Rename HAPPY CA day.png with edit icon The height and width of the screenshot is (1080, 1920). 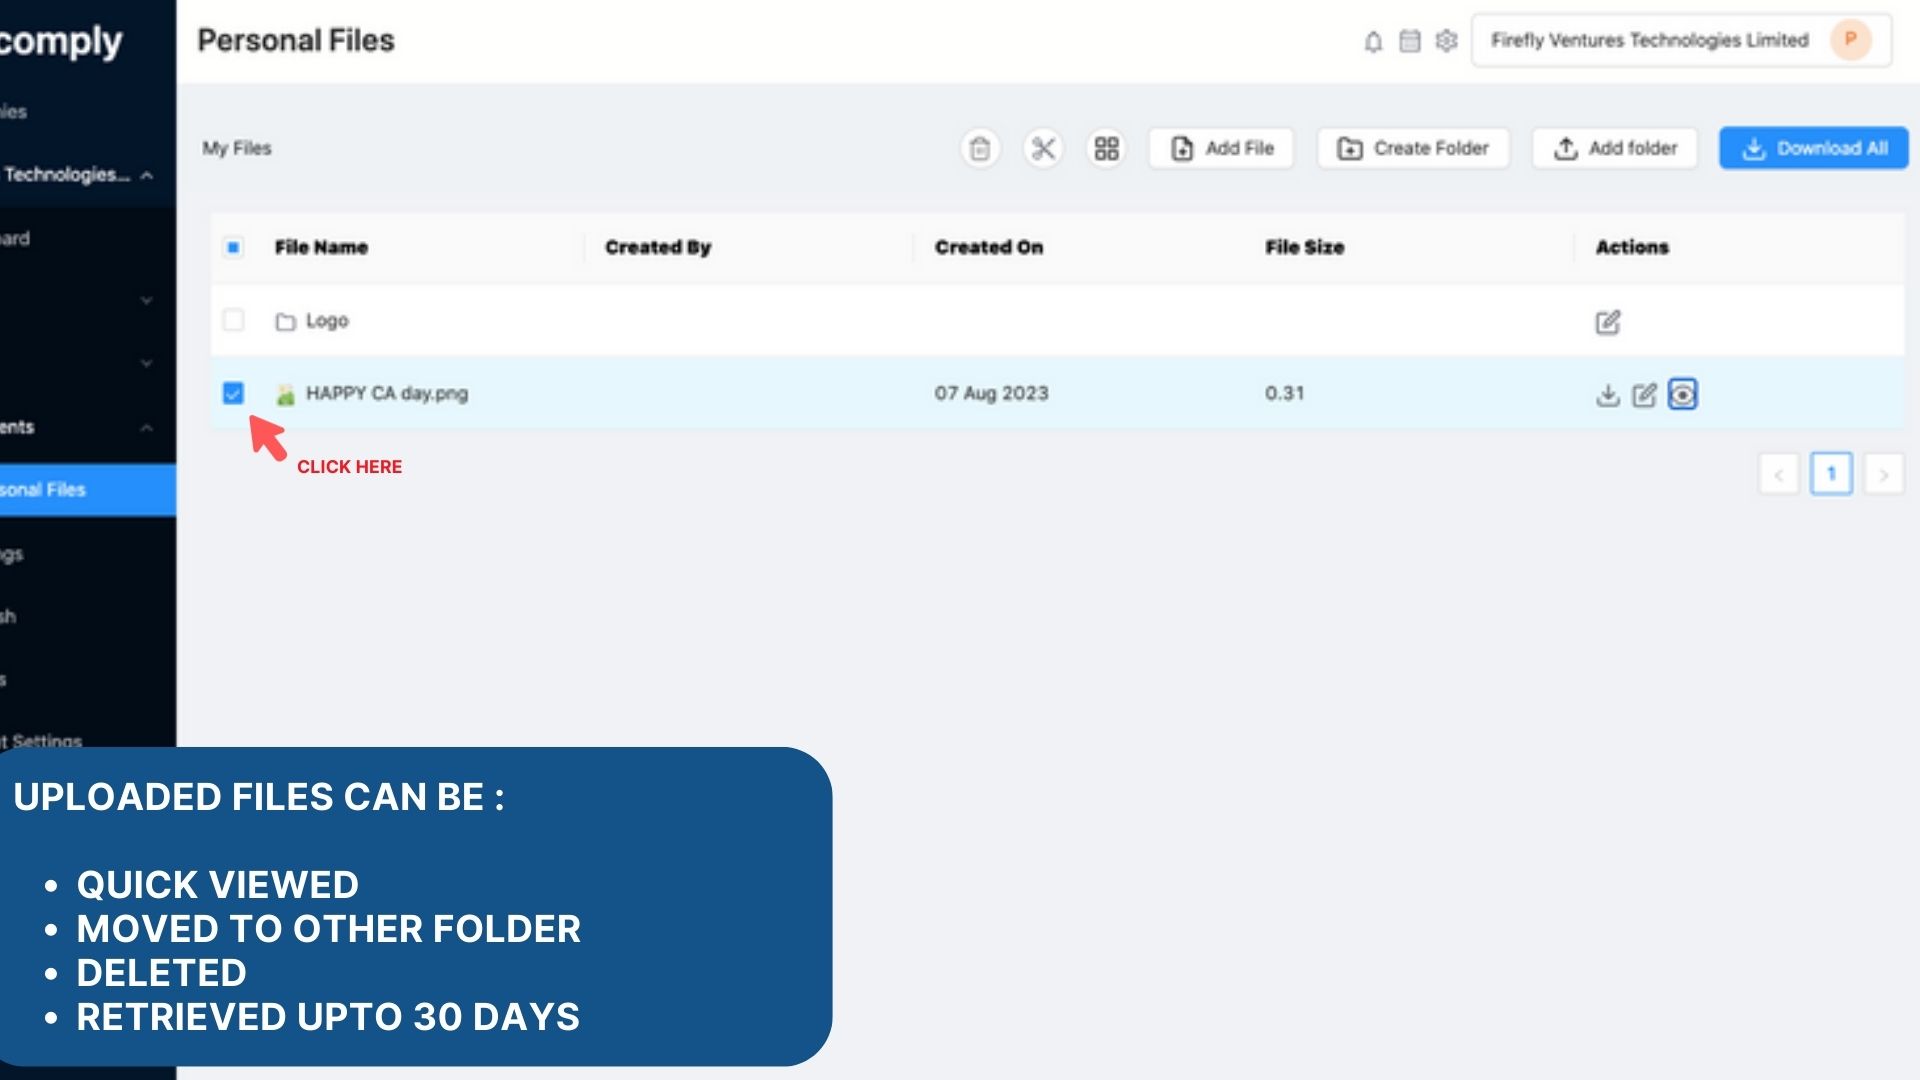[1644, 395]
